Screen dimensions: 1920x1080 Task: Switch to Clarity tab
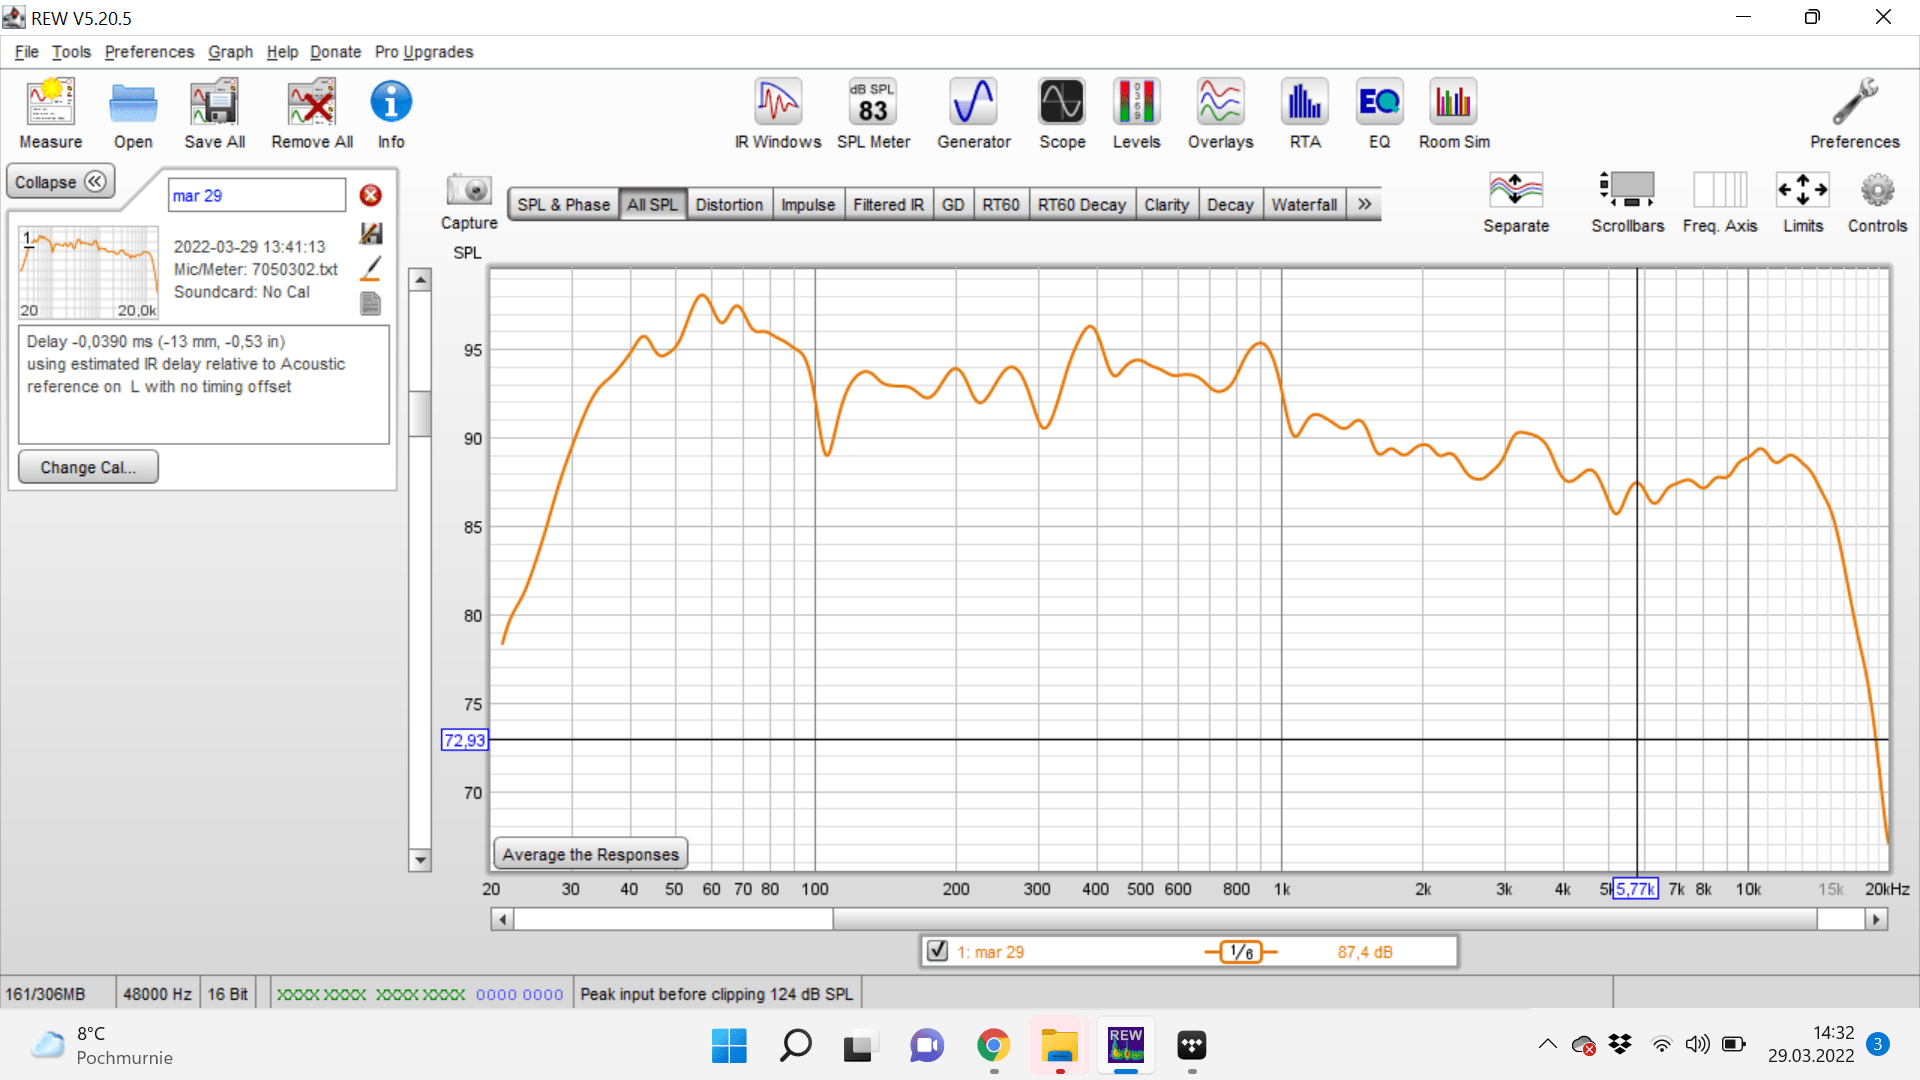pos(1166,204)
